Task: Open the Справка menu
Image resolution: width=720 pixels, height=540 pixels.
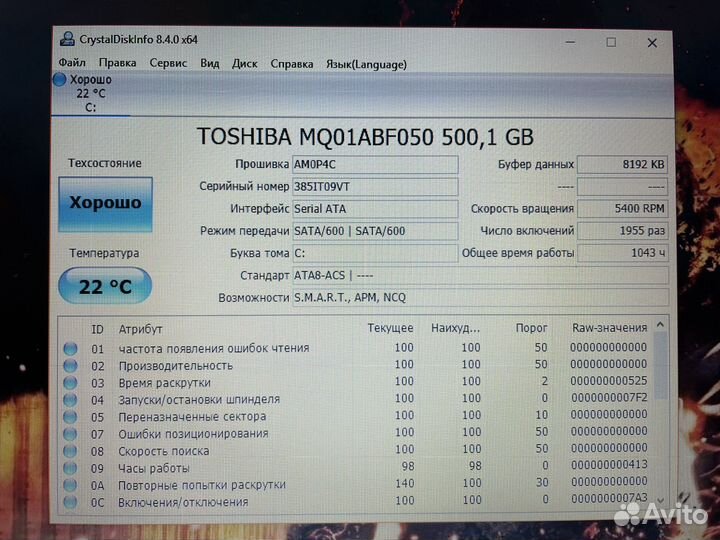Action: click(292, 64)
